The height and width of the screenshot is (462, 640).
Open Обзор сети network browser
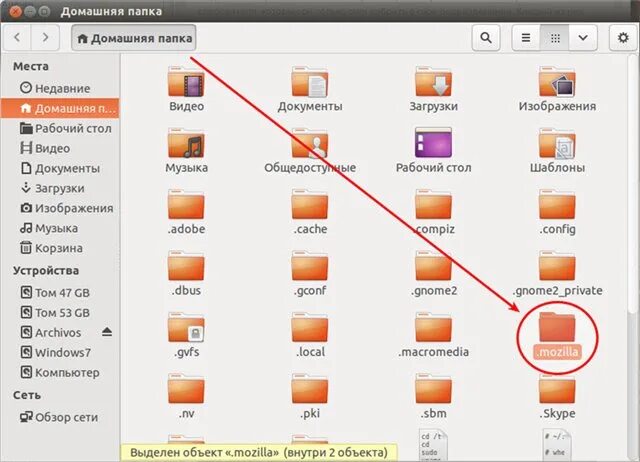coord(60,417)
